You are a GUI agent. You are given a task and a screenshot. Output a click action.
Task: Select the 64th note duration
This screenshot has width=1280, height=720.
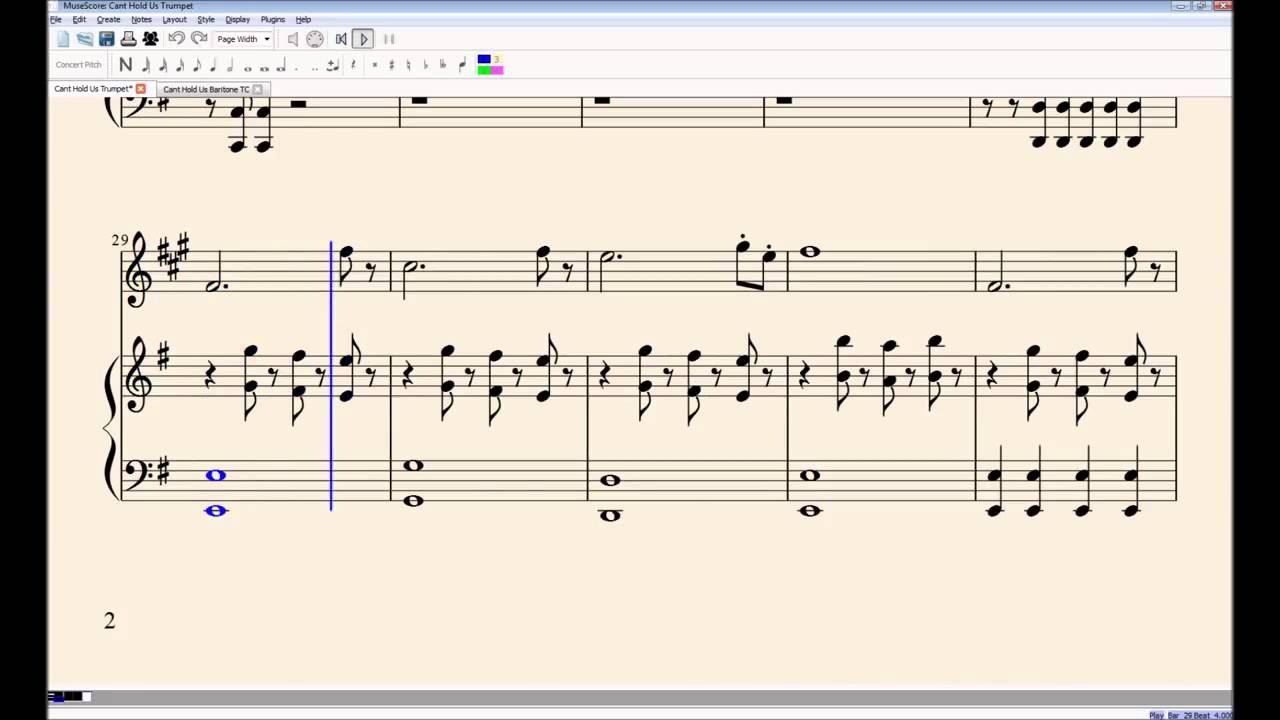click(x=146, y=65)
